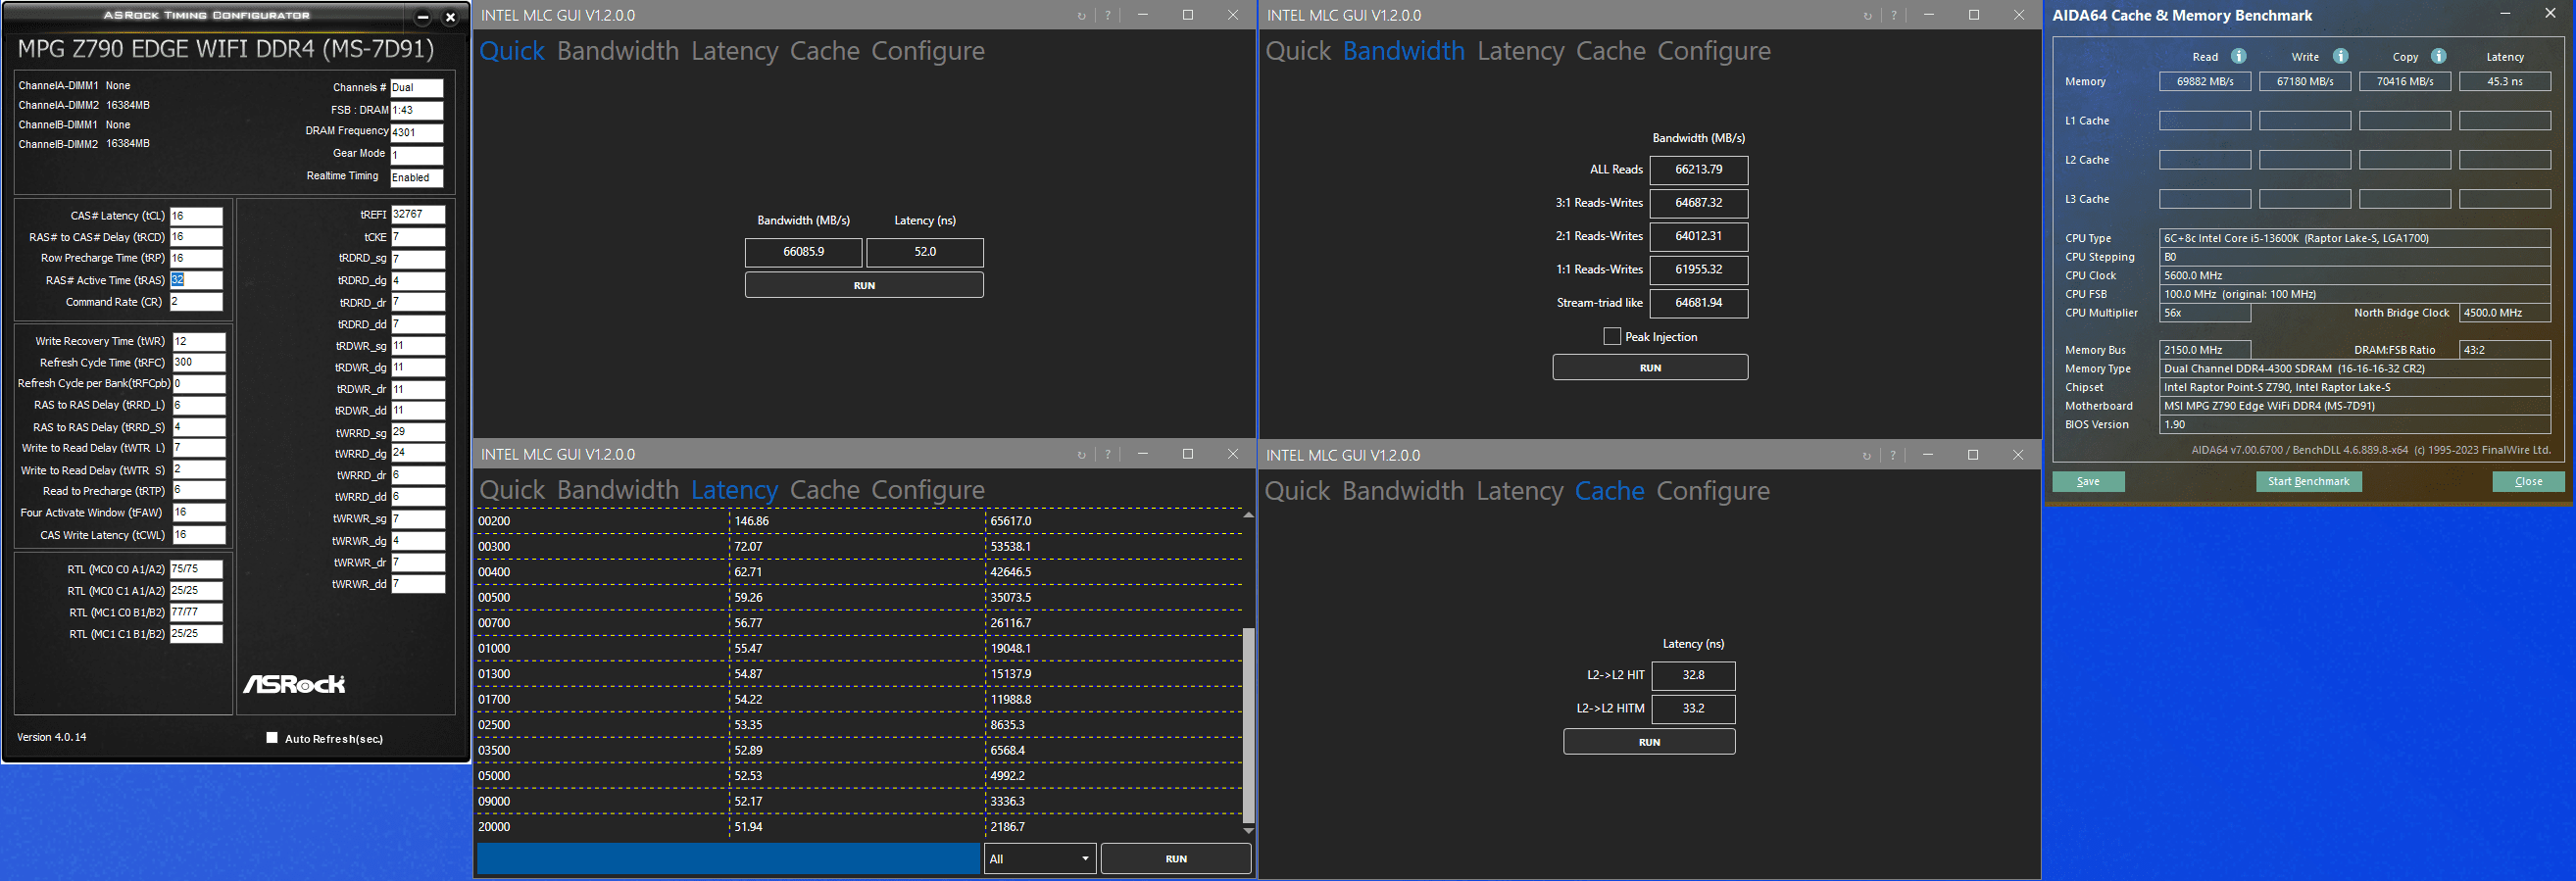Select Quick tab in Bandwidth MLC window
Image resolution: width=2576 pixels, height=881 pixels.
1298,51
